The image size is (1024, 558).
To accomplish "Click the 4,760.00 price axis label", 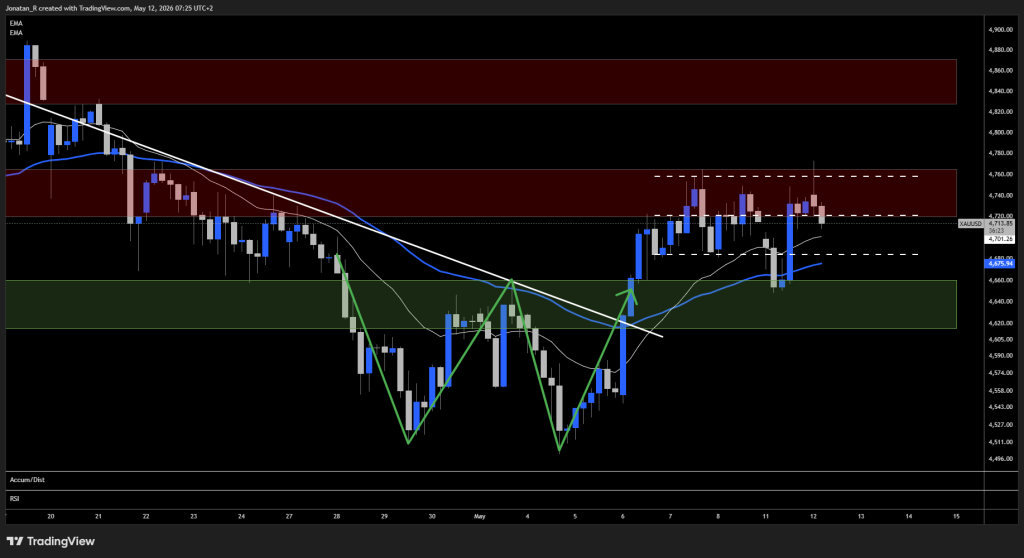I will 1000,174.
